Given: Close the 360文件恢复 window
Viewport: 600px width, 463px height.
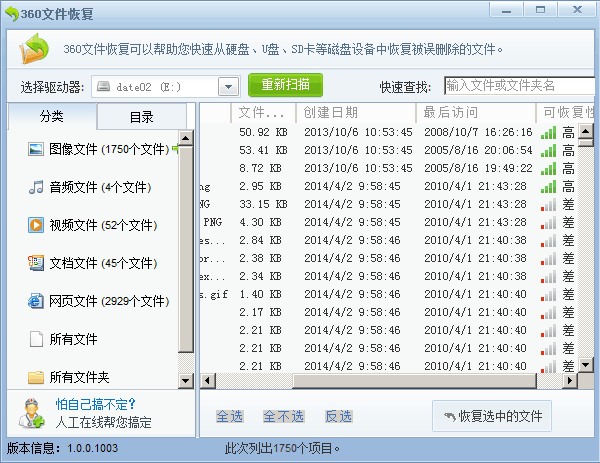Looking at the screenshot, I should click(577, 10).
